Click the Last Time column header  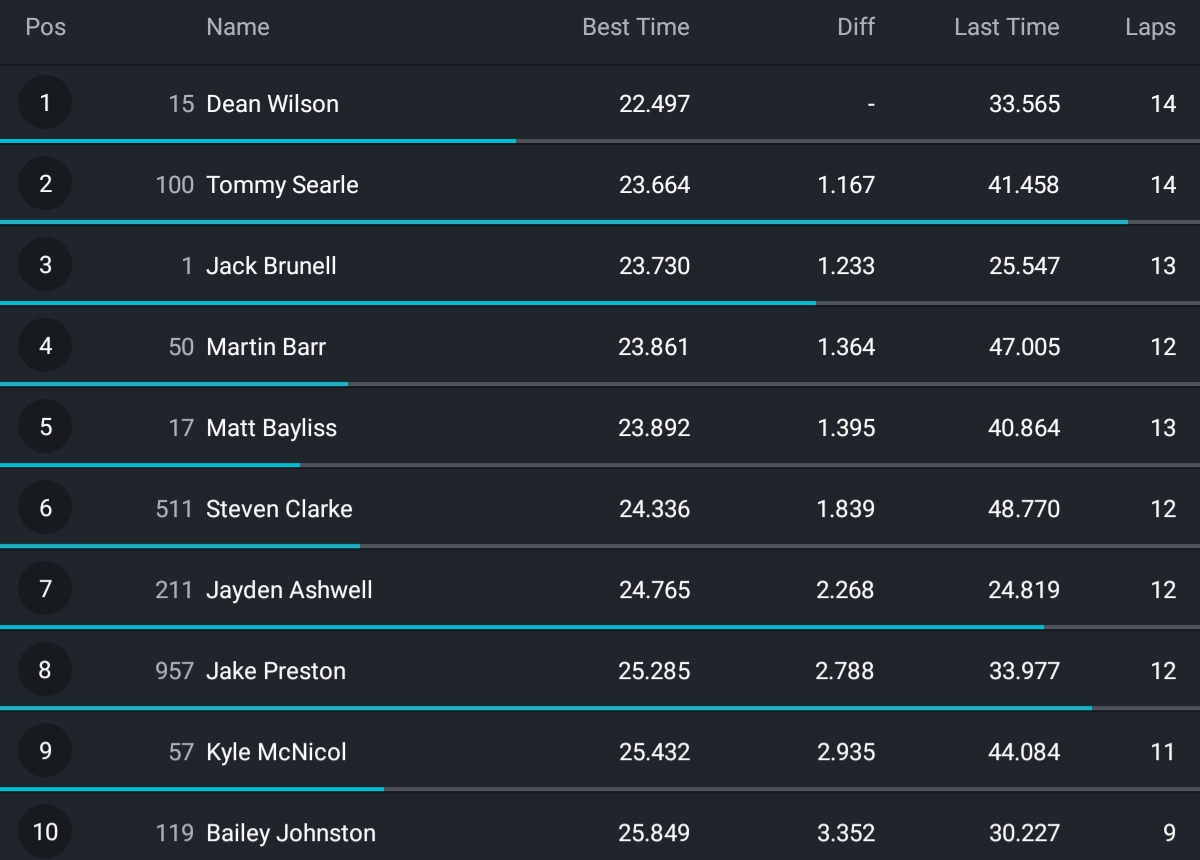pos(1006,27)
